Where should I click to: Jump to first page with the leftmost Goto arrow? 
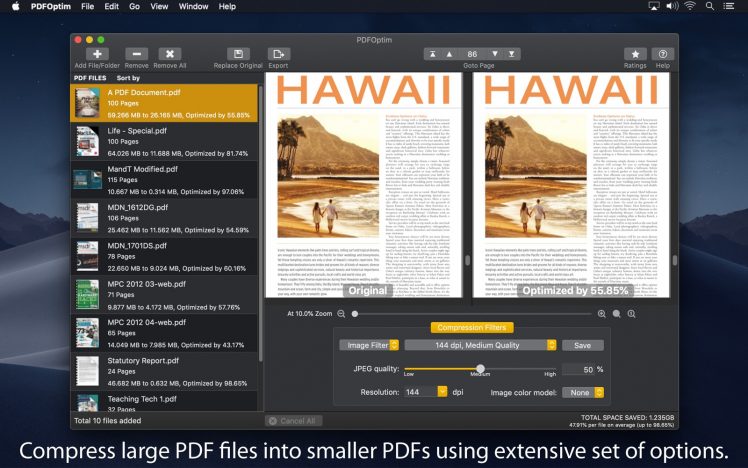432,54
